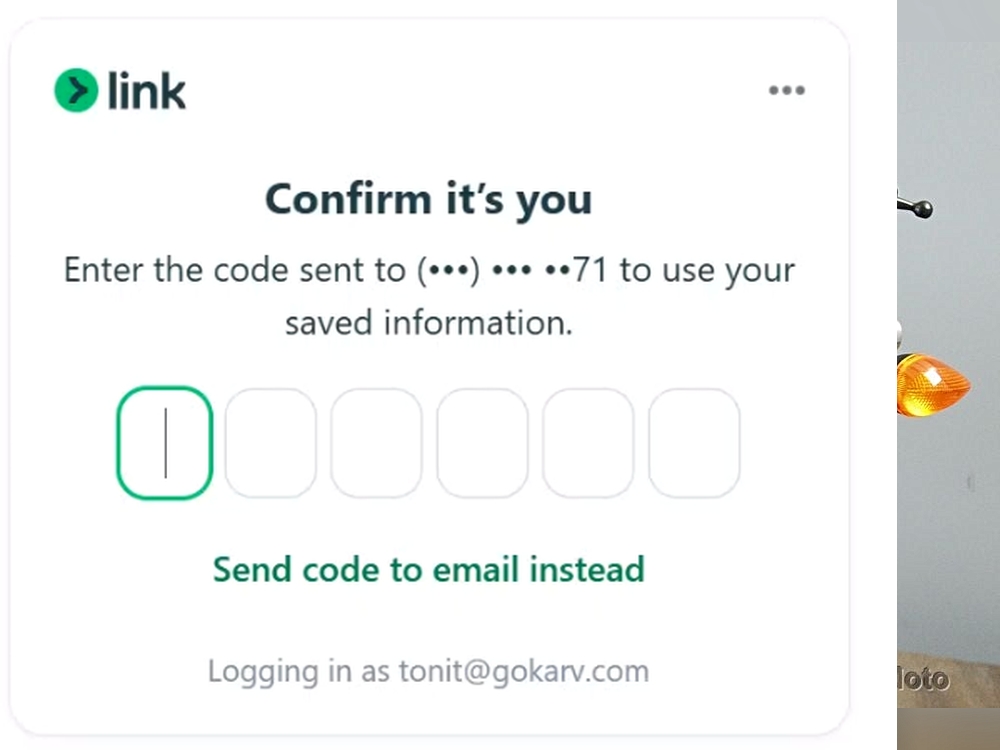The width and height of the screenshot is (1000, 750).
Task: Focus the sixth and last code digit box
Action: pyautogui.click(x=694, y=443)
